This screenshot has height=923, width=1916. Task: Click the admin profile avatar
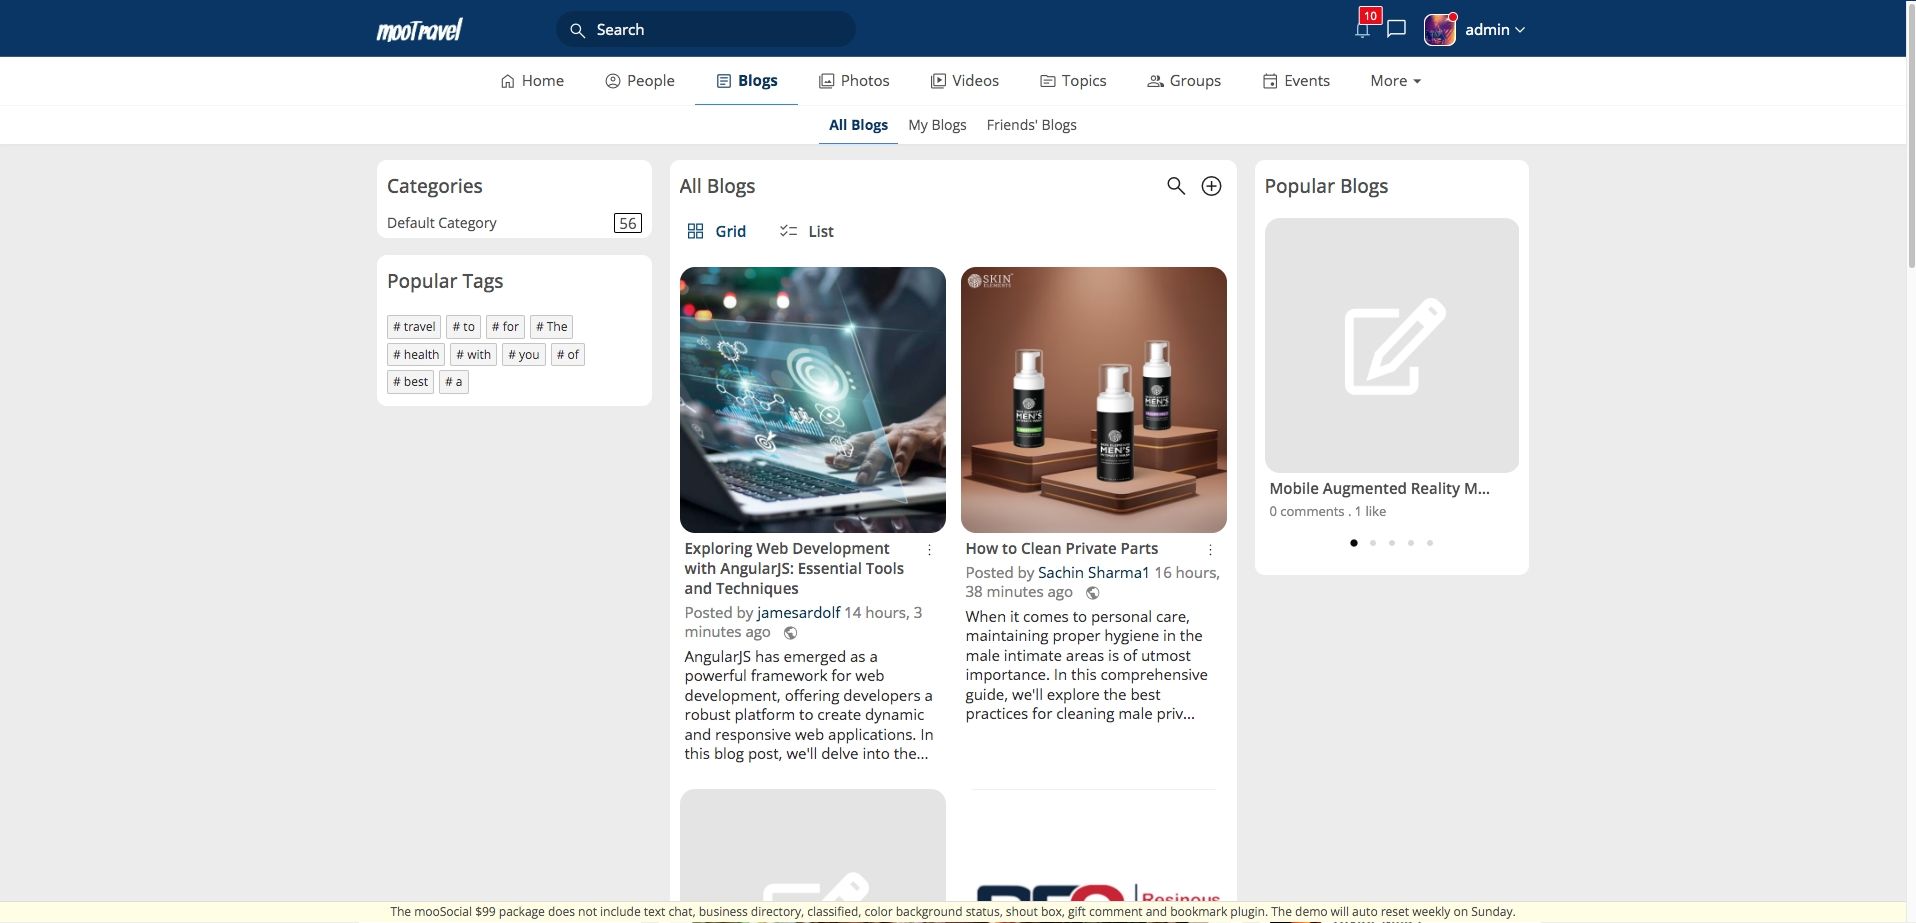coord(1439,30)
